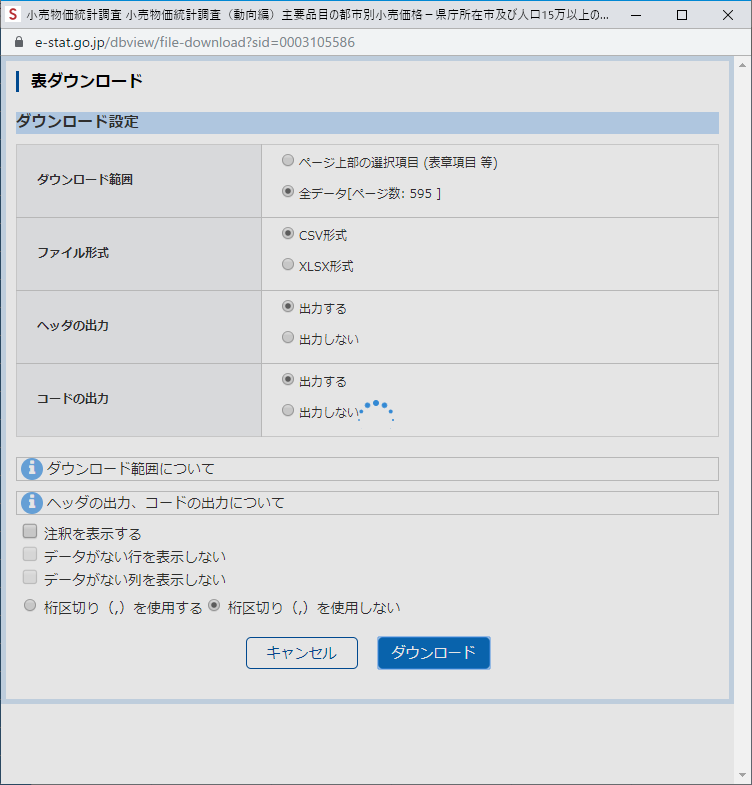
Task: Click the info icon beside ヘッダの出力、コードの出力について
Action: click(32, 502)
